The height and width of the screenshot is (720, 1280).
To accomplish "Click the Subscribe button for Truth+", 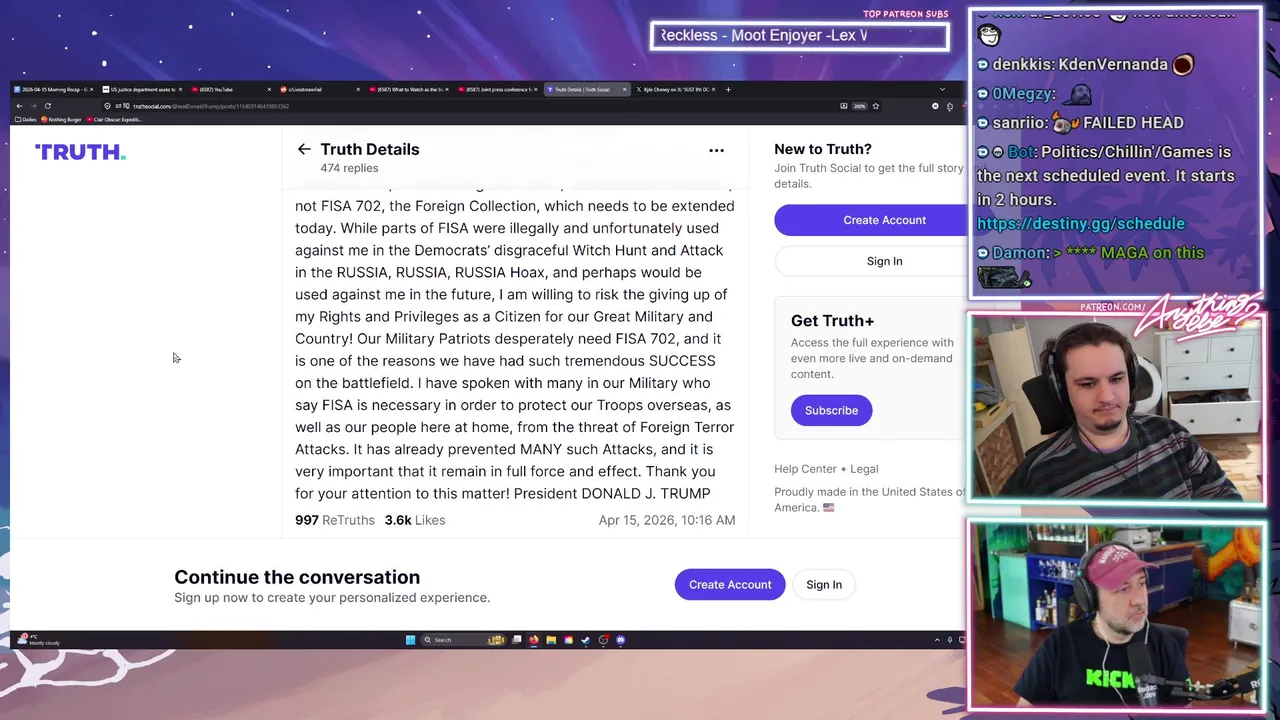I will (x=831, y=410).
